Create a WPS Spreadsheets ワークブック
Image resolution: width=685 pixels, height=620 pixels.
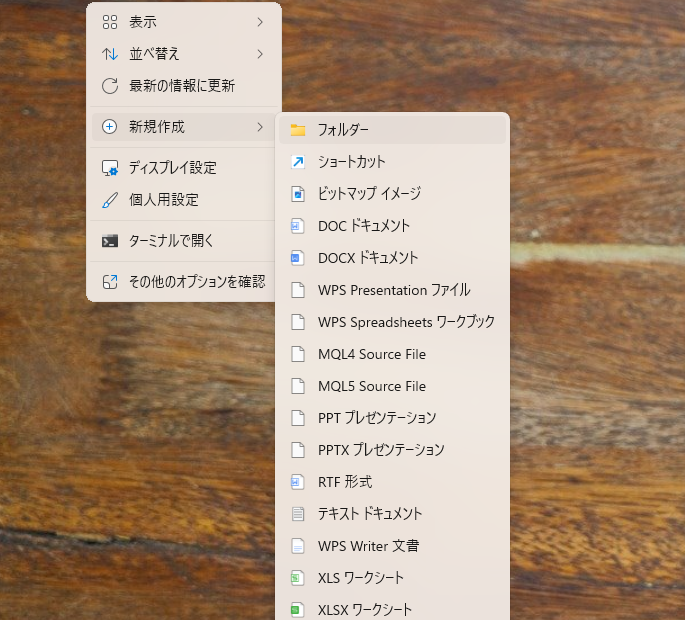[392, 322]
